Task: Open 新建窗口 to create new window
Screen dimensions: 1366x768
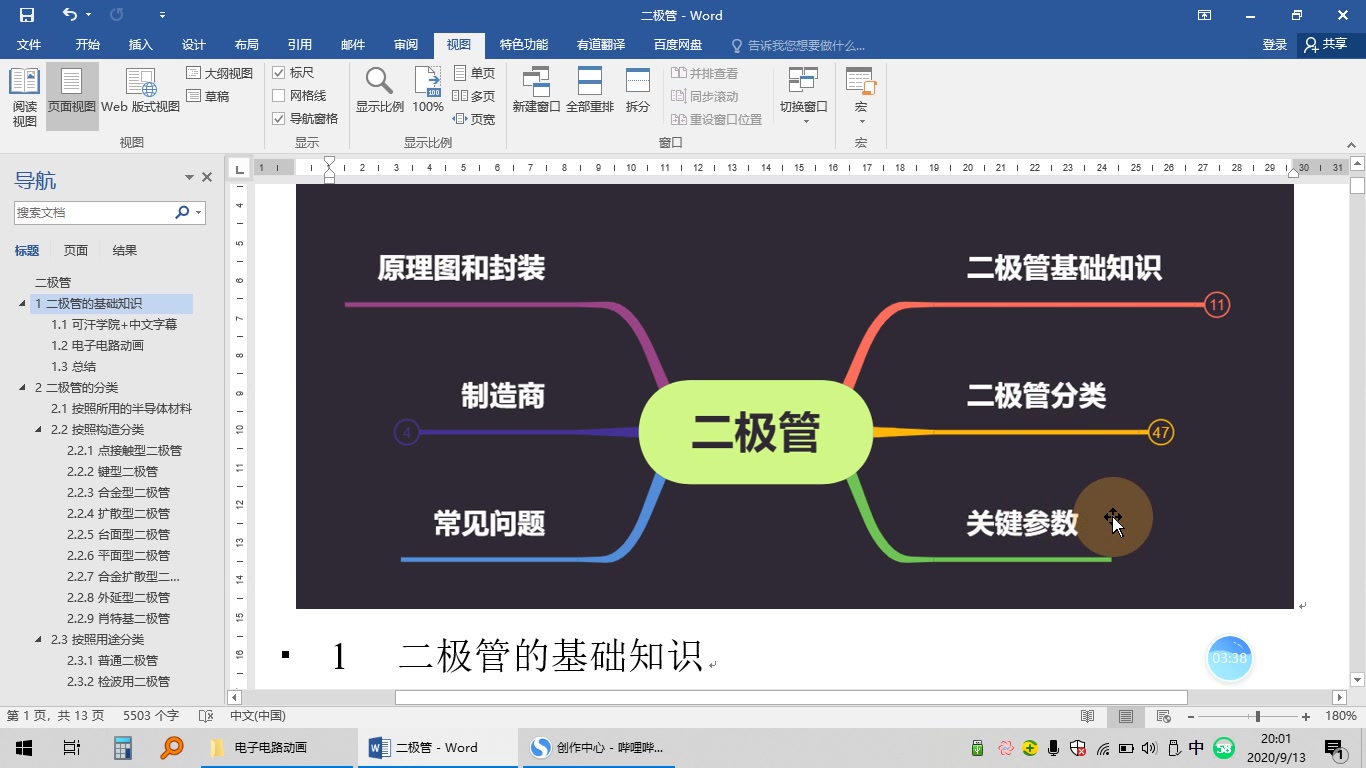Action: pyautogui.click(x=536, y=90)
